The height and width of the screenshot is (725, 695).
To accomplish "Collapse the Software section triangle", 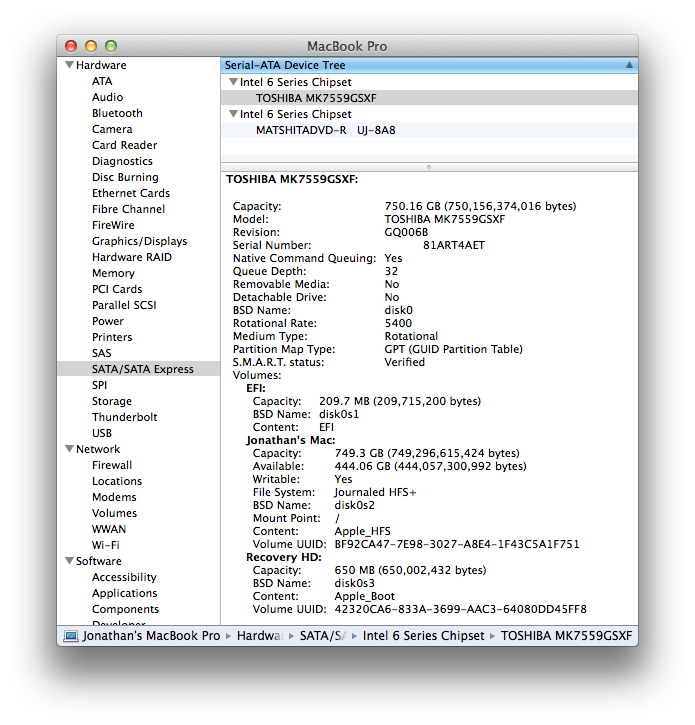I will coord(69,560).
